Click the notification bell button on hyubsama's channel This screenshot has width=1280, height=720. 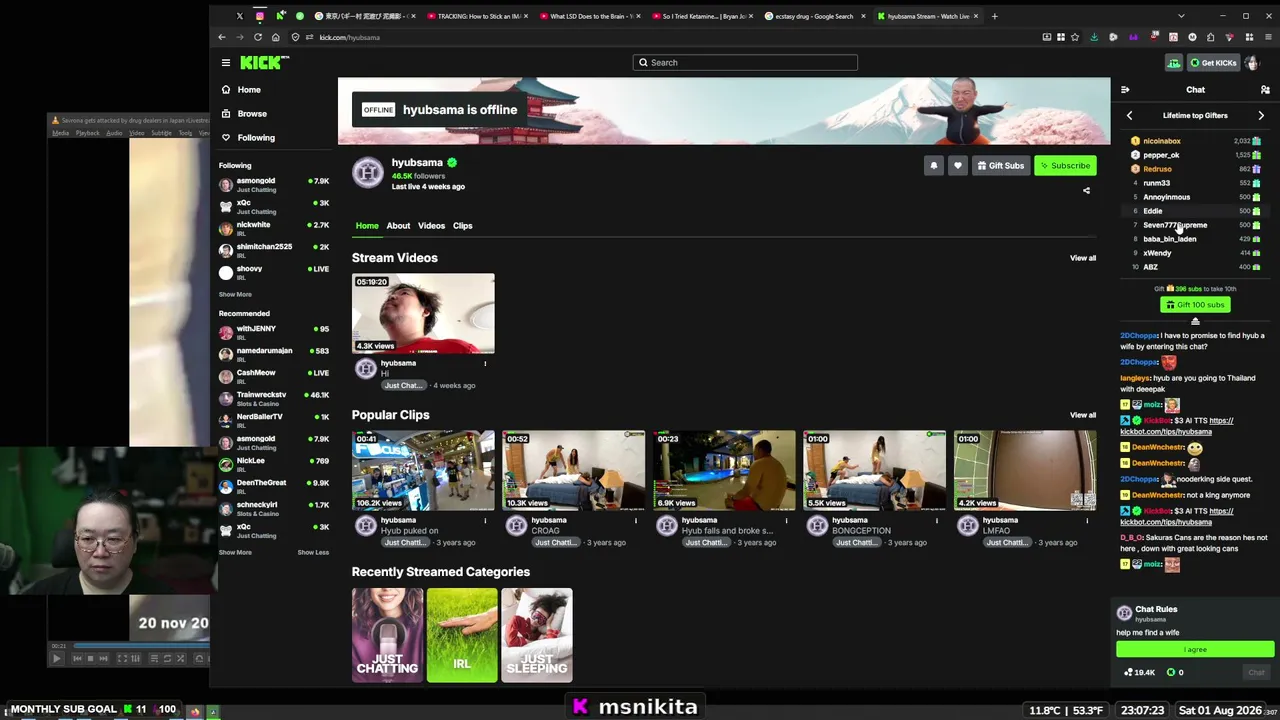934,166
